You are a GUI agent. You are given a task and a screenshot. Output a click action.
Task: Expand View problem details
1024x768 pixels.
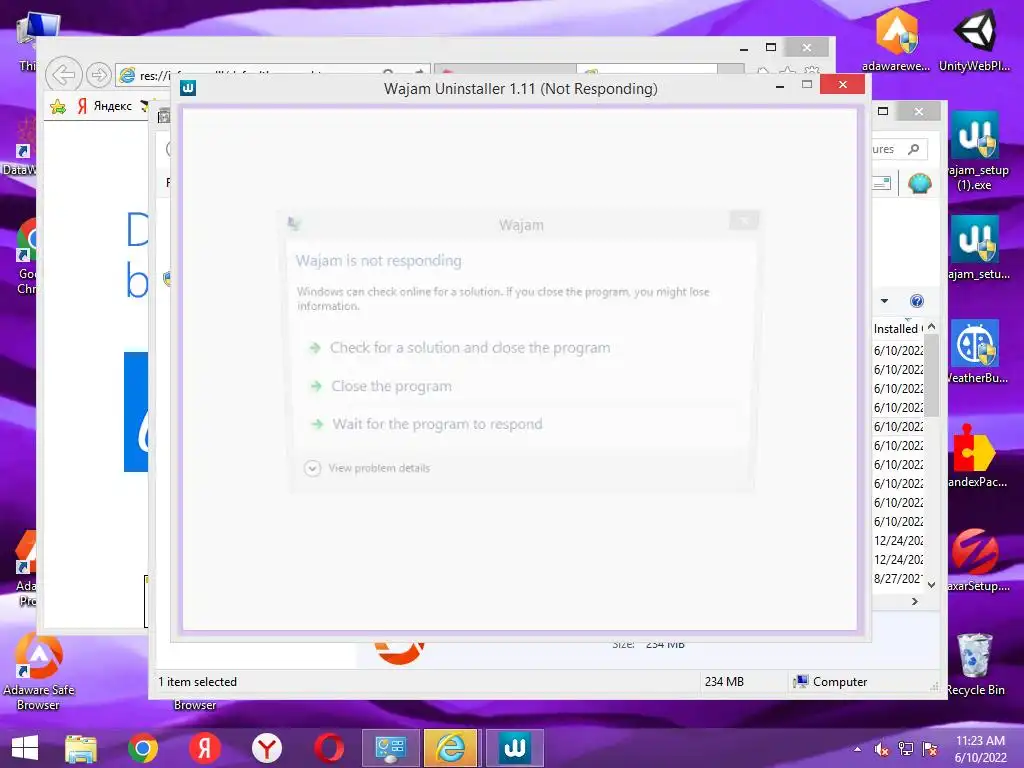point(366,468)
